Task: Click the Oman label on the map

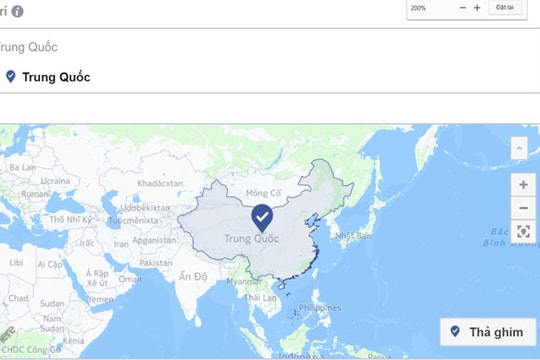Action: point(130,279)
